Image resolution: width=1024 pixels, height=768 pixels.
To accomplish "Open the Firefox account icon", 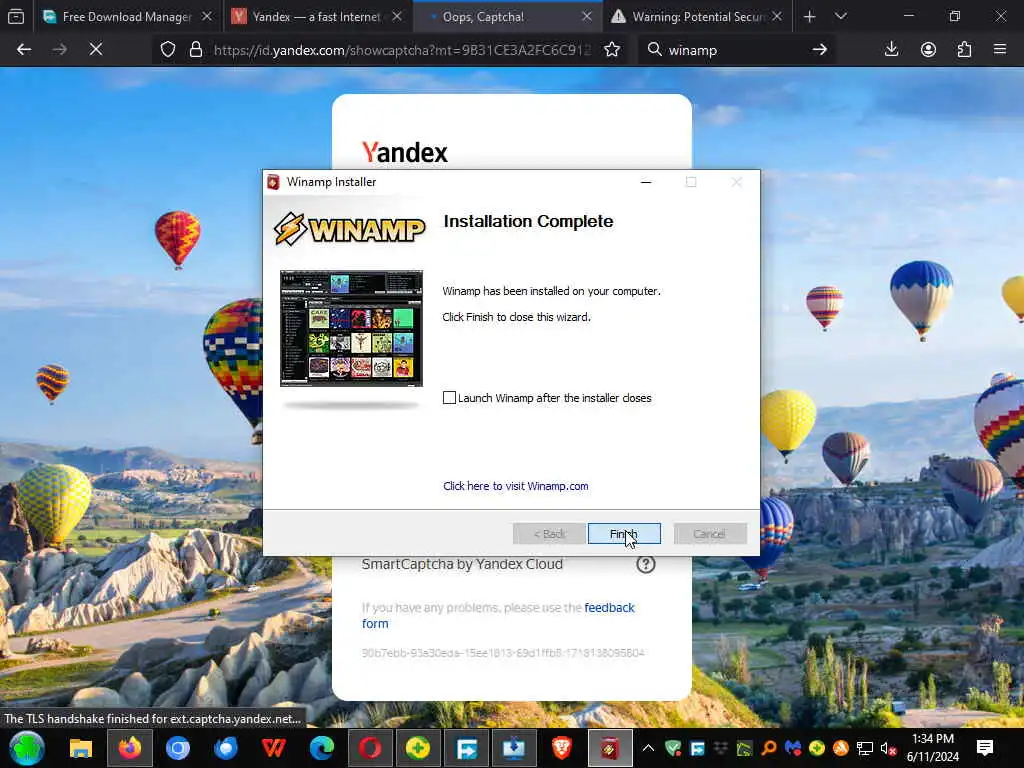I will pos(928,50).
